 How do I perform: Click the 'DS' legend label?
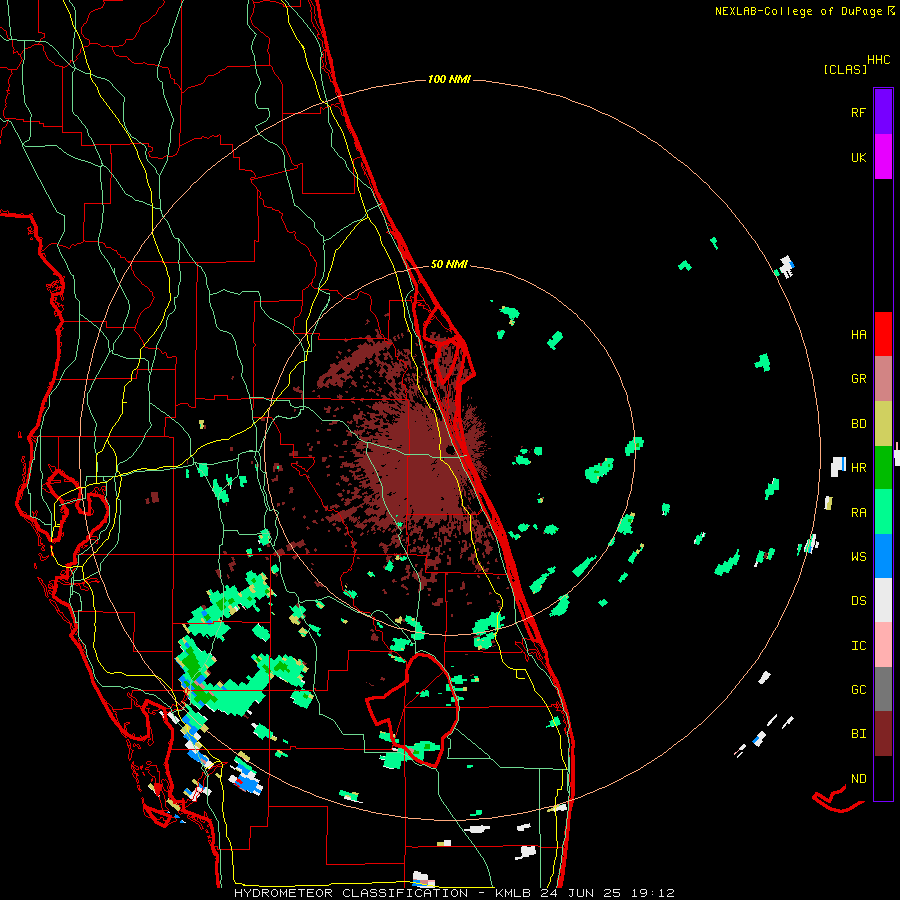pos(858,601)
